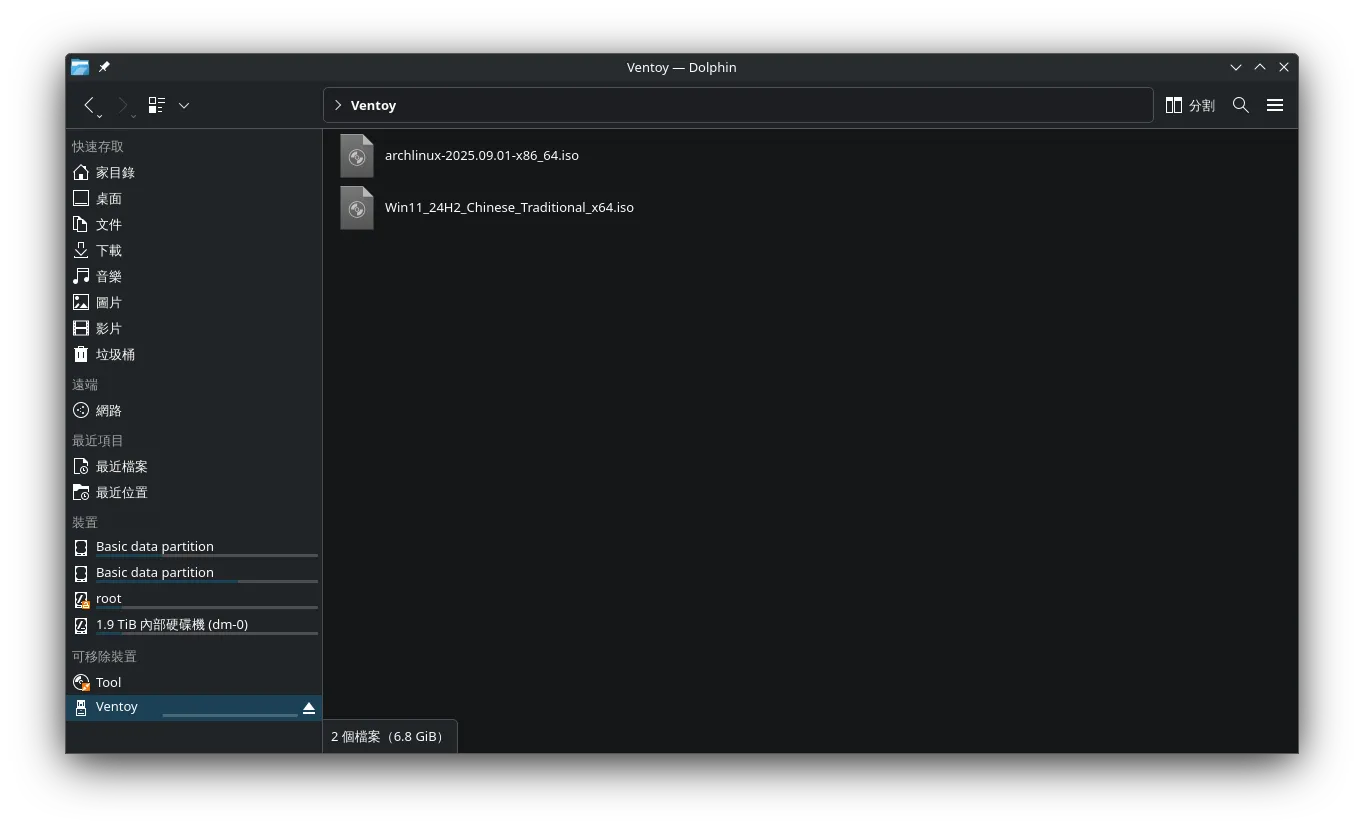The width and height of the screenshot is (1364, 831).
Task: Open 桌面 desktop in sidebar
Action: pos(194,198)
